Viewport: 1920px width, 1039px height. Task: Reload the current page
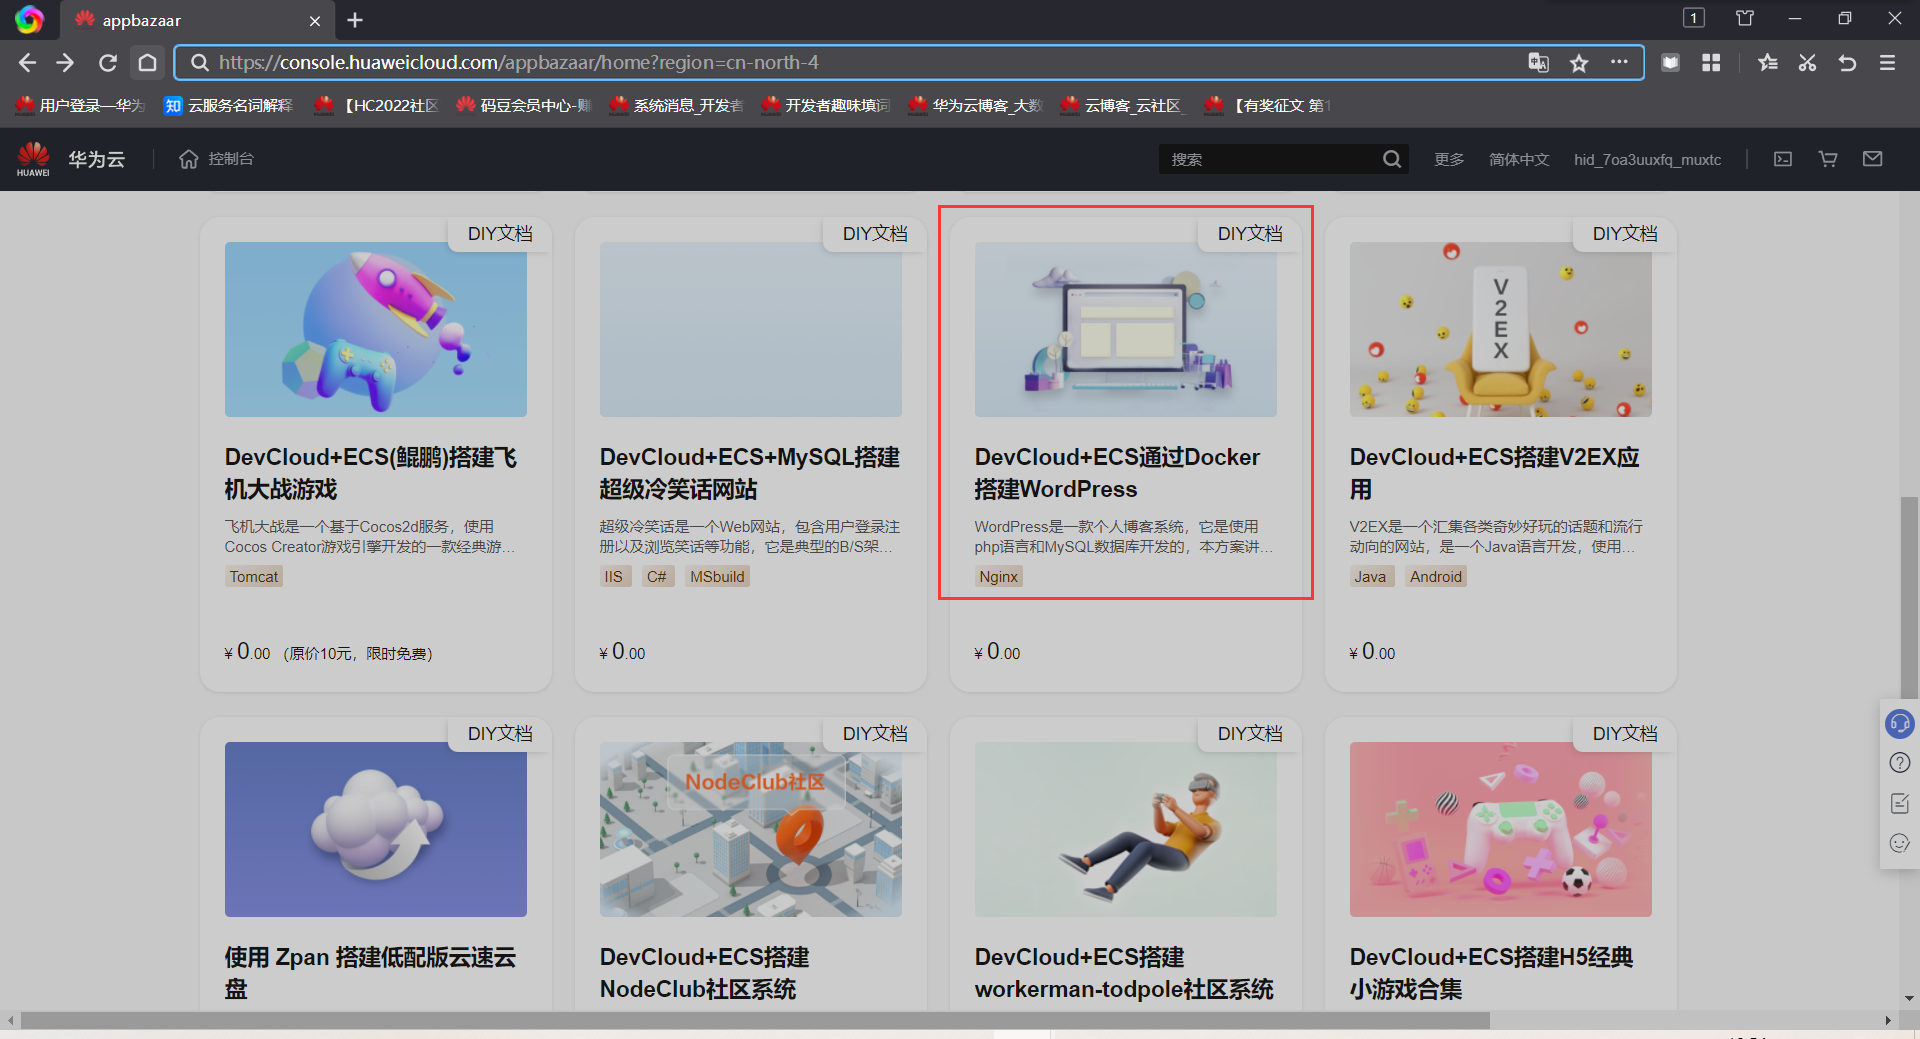108,63
